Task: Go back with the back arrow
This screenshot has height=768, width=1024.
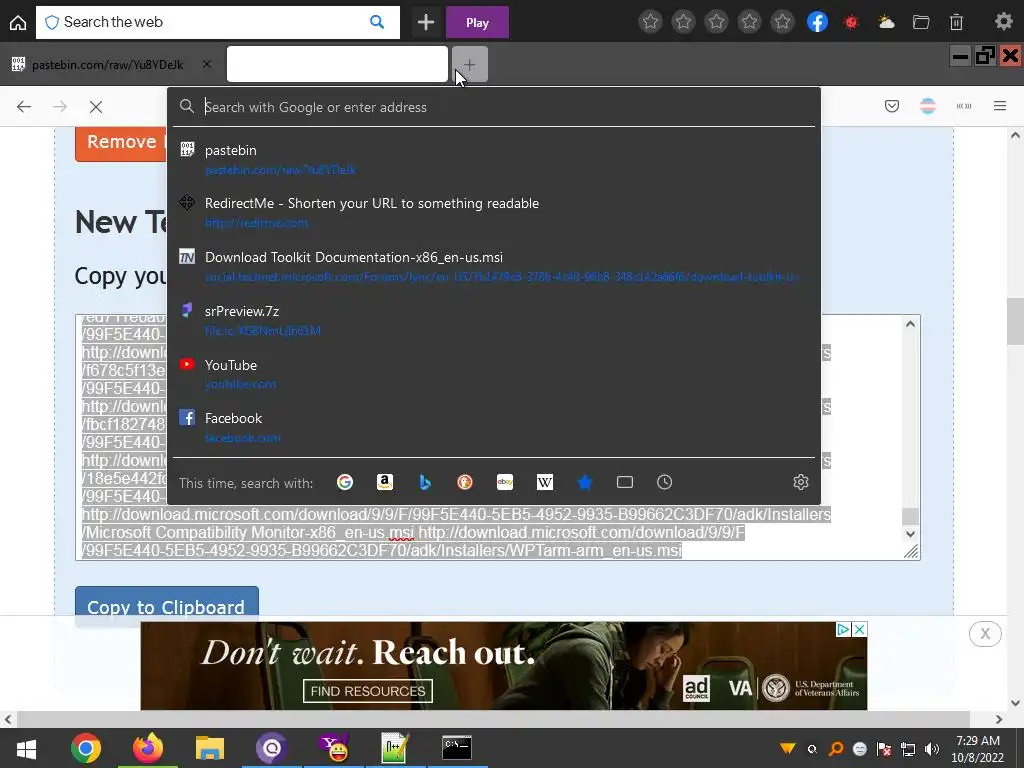Action: coord(24,106)
